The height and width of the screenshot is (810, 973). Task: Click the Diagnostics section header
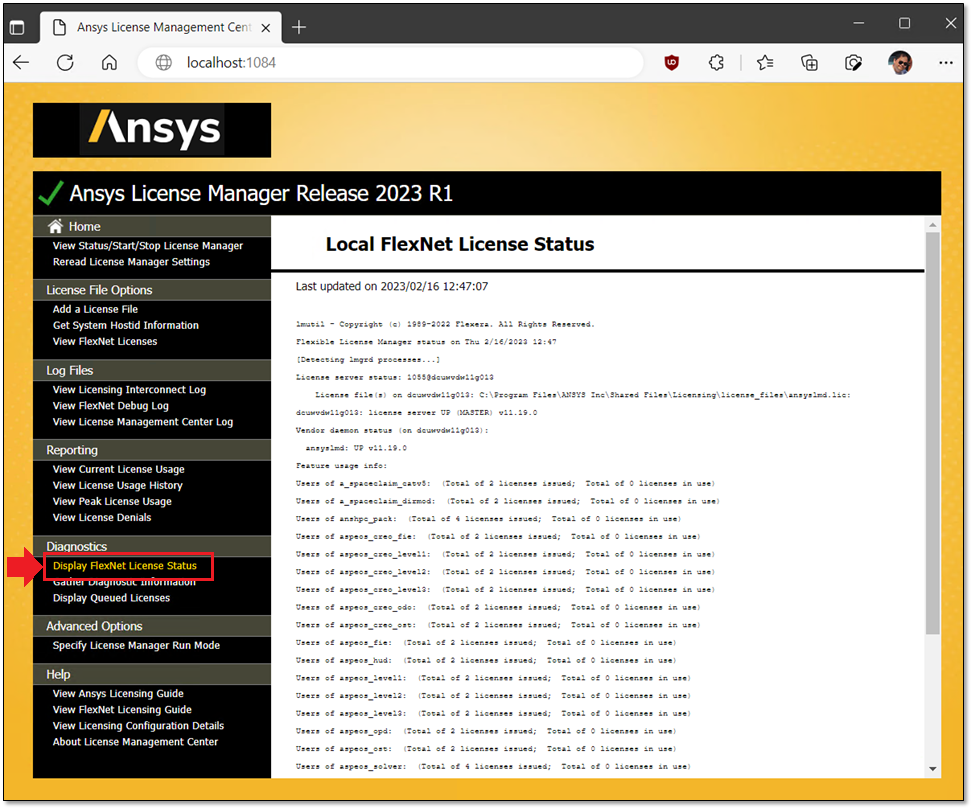pyautogui.click(x=152, y=546)
